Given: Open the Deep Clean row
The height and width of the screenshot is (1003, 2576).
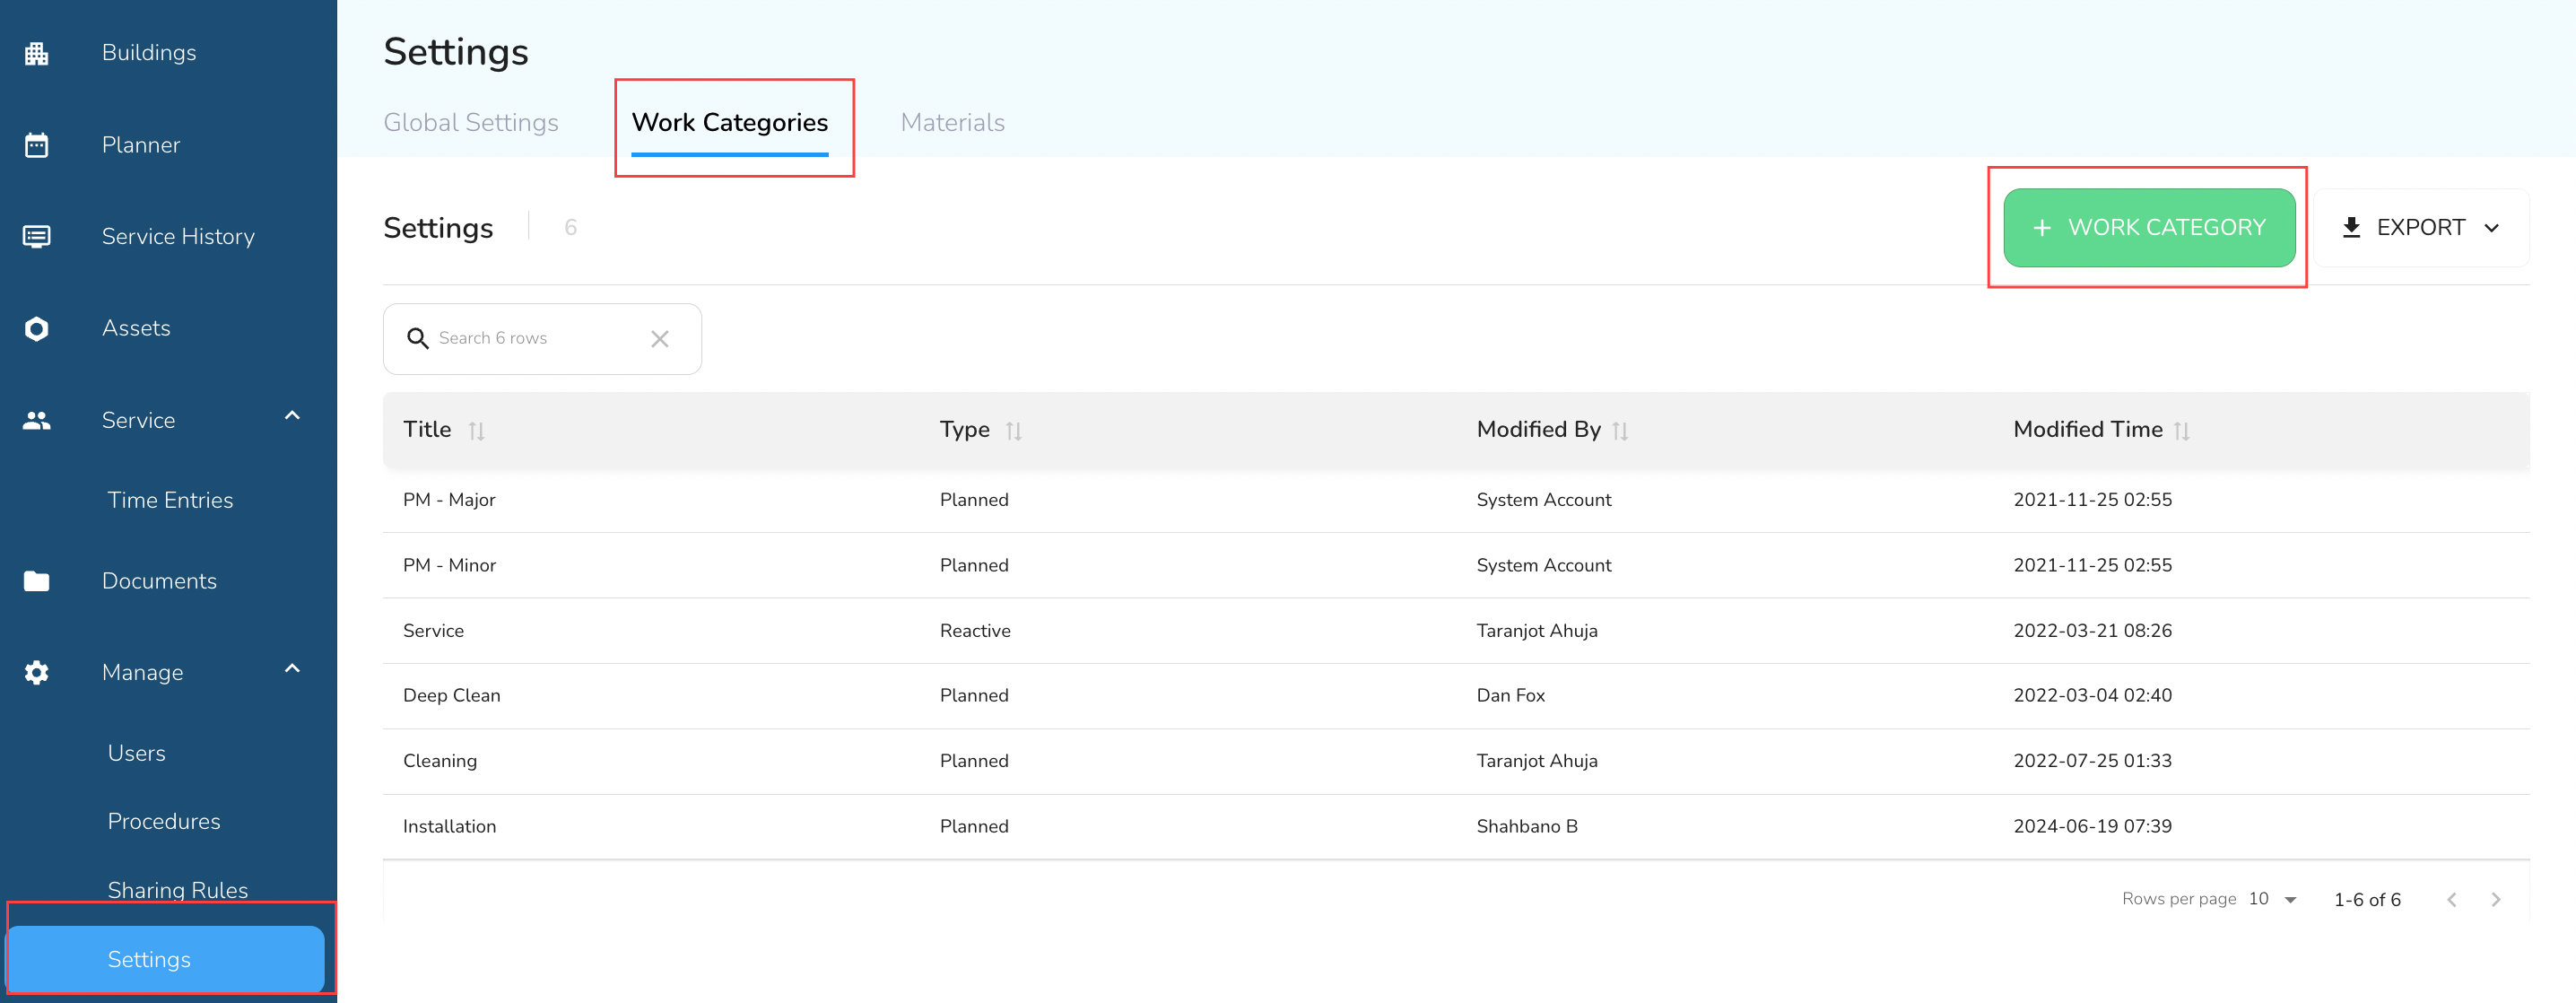Looking at the screenshot, I should click(1456, 696).
